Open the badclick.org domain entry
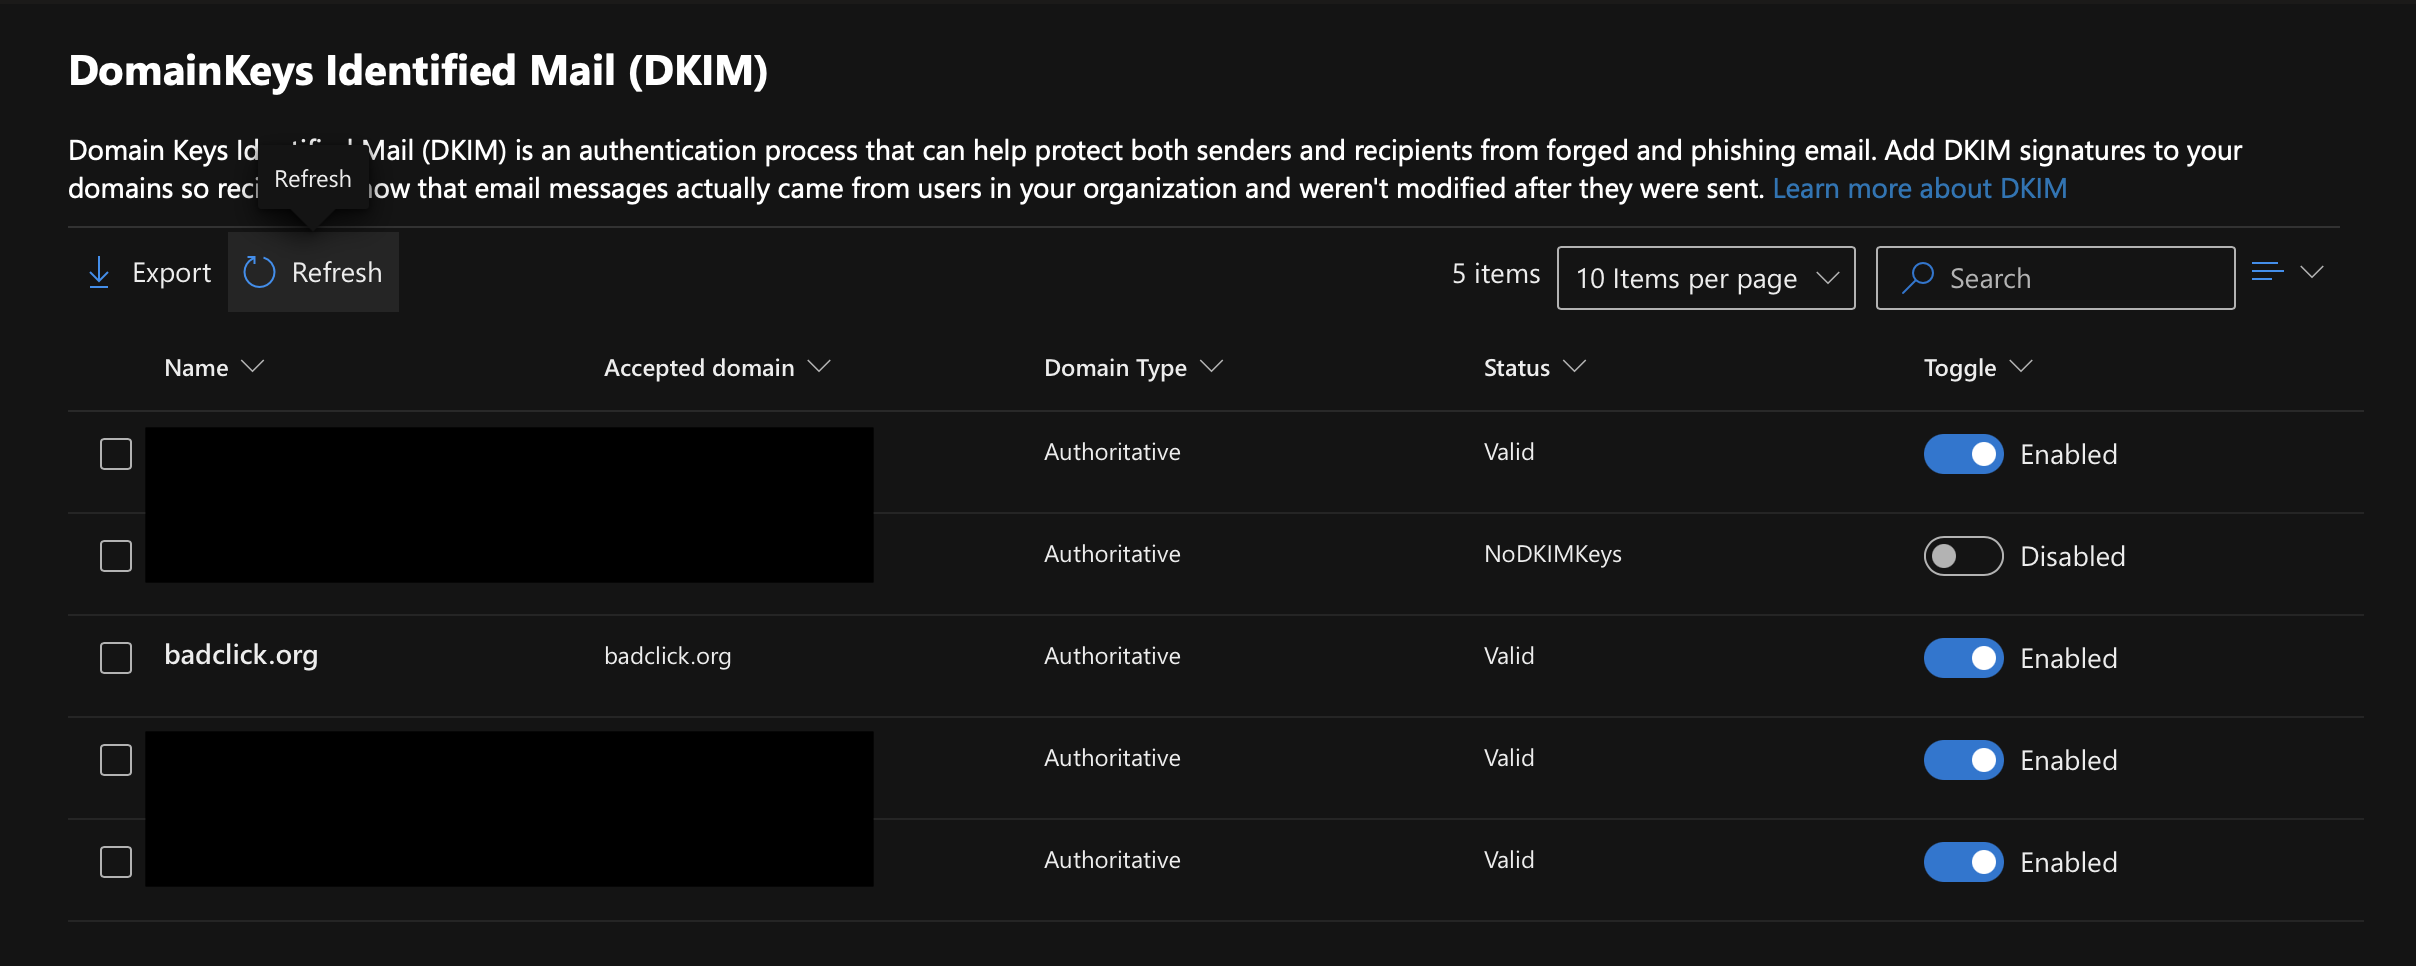Screen dimensions: 2416x966 241,655
